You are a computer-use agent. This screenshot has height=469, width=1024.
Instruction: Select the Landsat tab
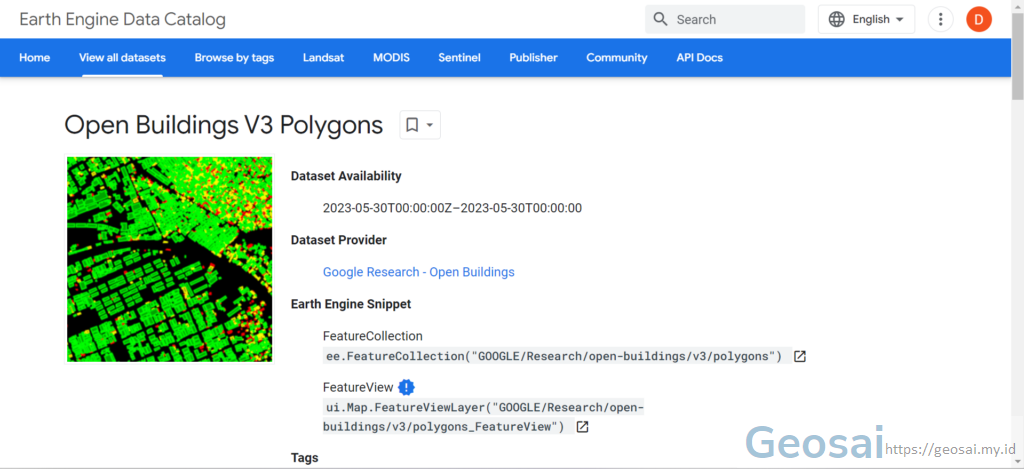coord(323,57)
